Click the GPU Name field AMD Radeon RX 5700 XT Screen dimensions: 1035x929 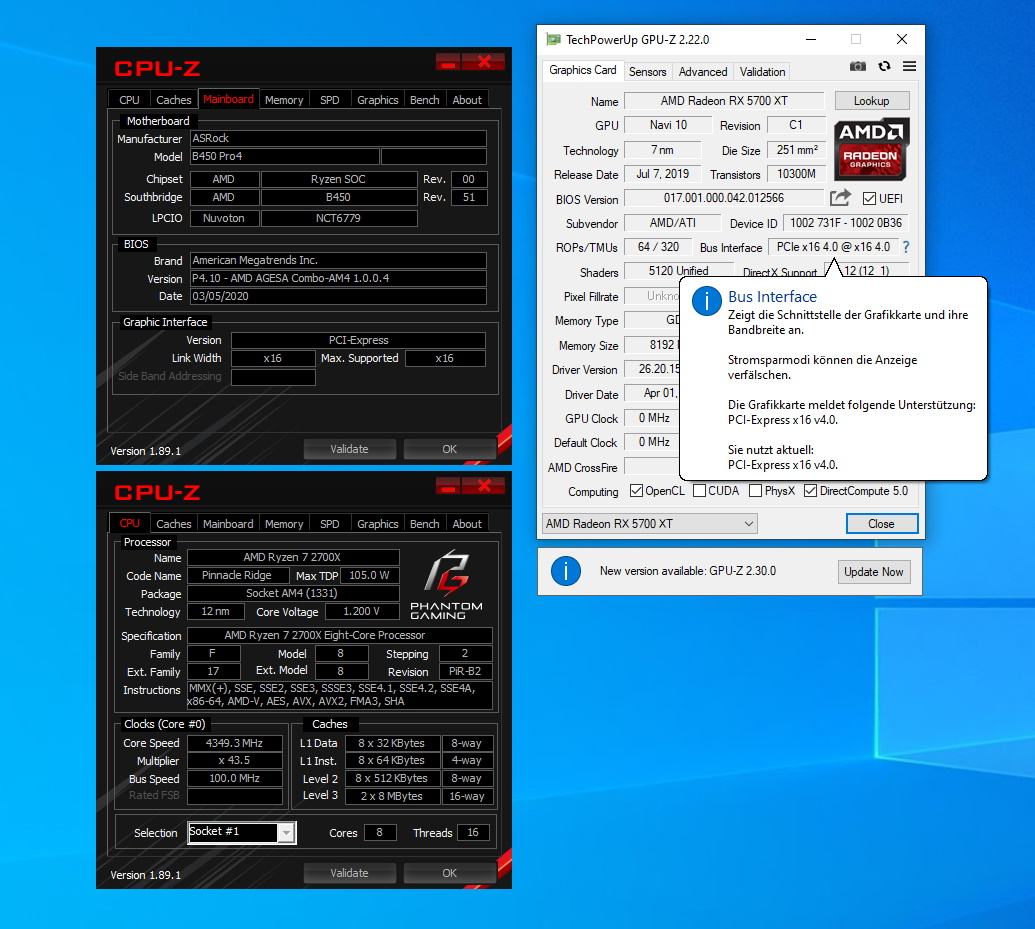(x=724, y=101)
